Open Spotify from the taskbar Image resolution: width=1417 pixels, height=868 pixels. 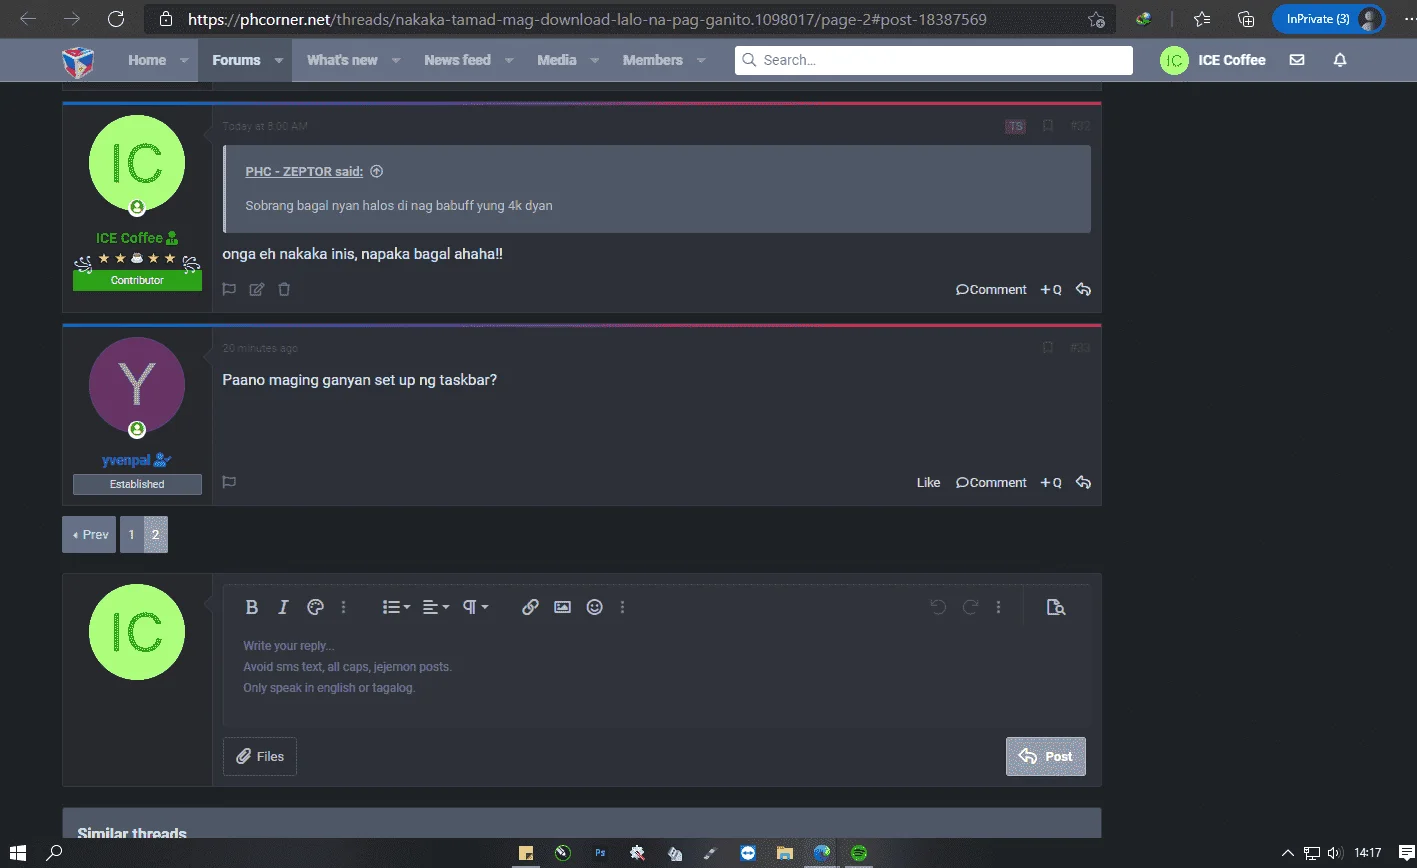pos(858,853)
